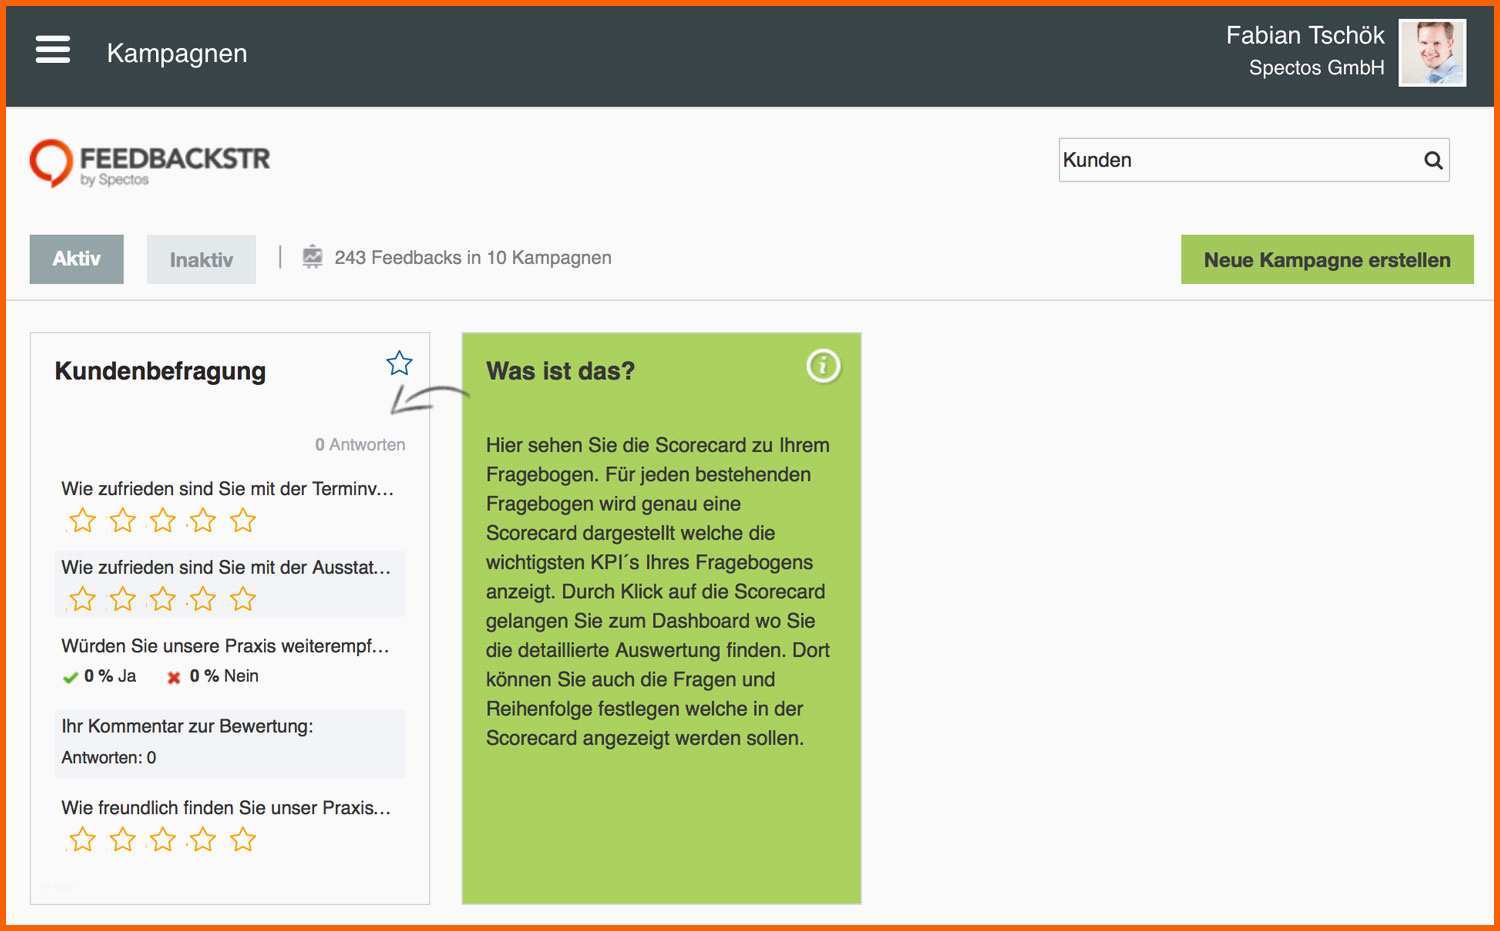Click the Was ist das? heading
The width and height of the screenshot is (1500, 931).
(x=560, y=371)
